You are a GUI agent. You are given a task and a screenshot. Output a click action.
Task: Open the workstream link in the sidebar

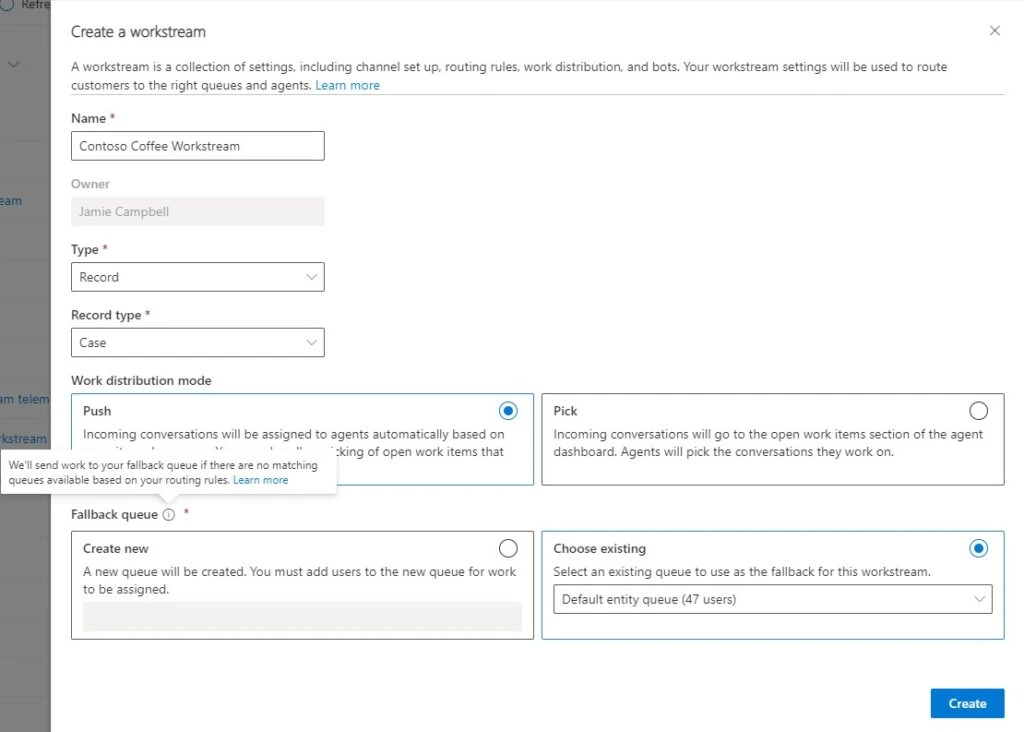click(24, 438)
